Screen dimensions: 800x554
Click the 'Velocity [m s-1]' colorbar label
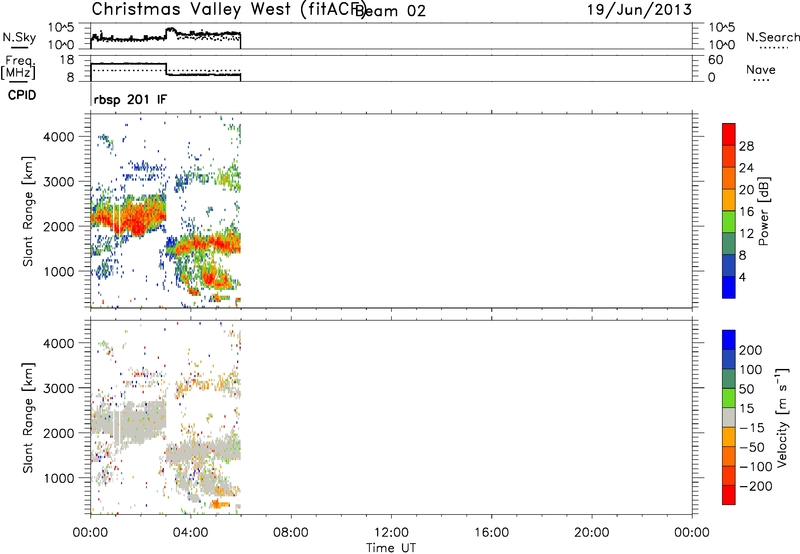[x=782, y=418]
